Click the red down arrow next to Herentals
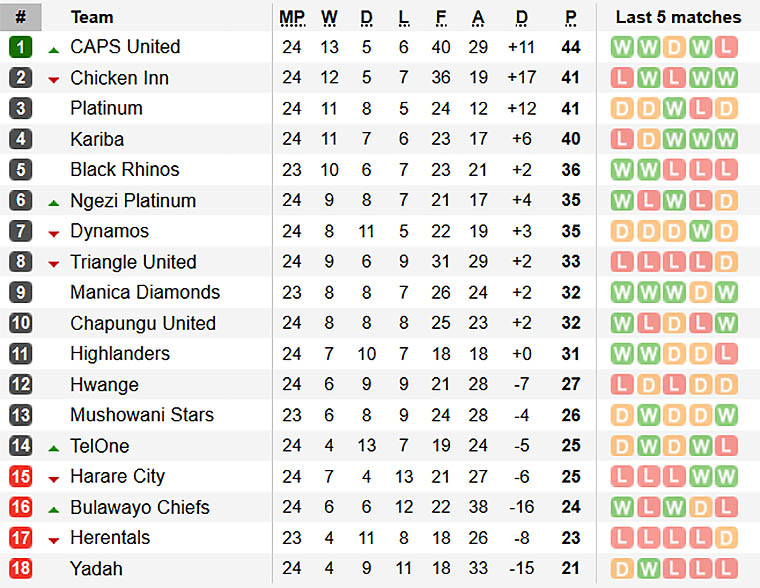Image resolution: width=760 pixels, height=588 pixels. (54, 540)
